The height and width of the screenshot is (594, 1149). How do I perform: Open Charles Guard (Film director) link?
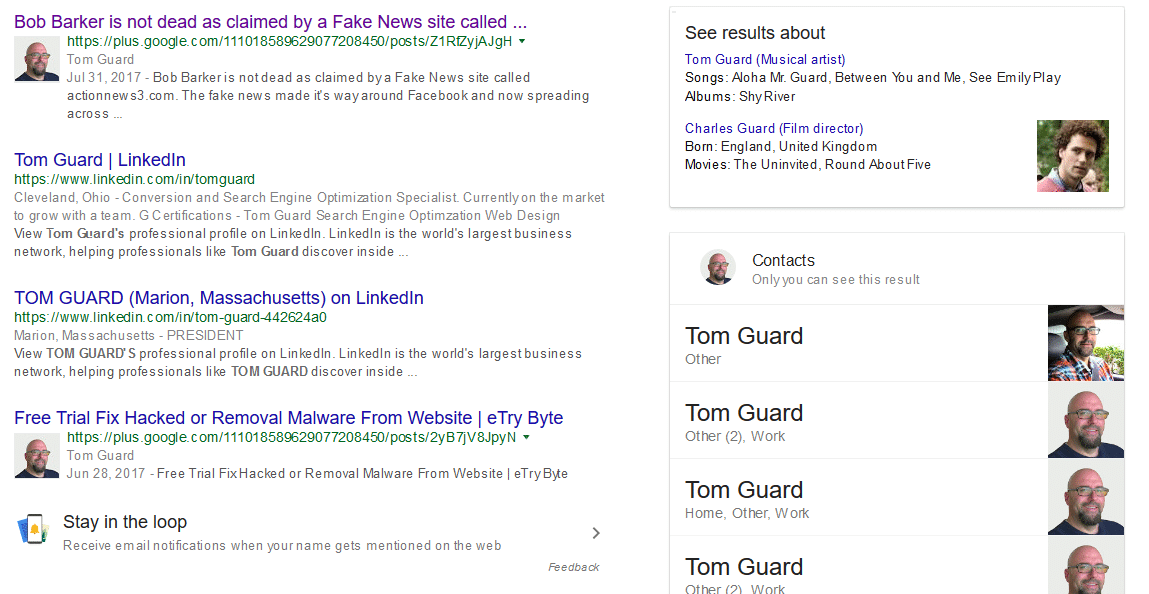(x=774, y=128)
